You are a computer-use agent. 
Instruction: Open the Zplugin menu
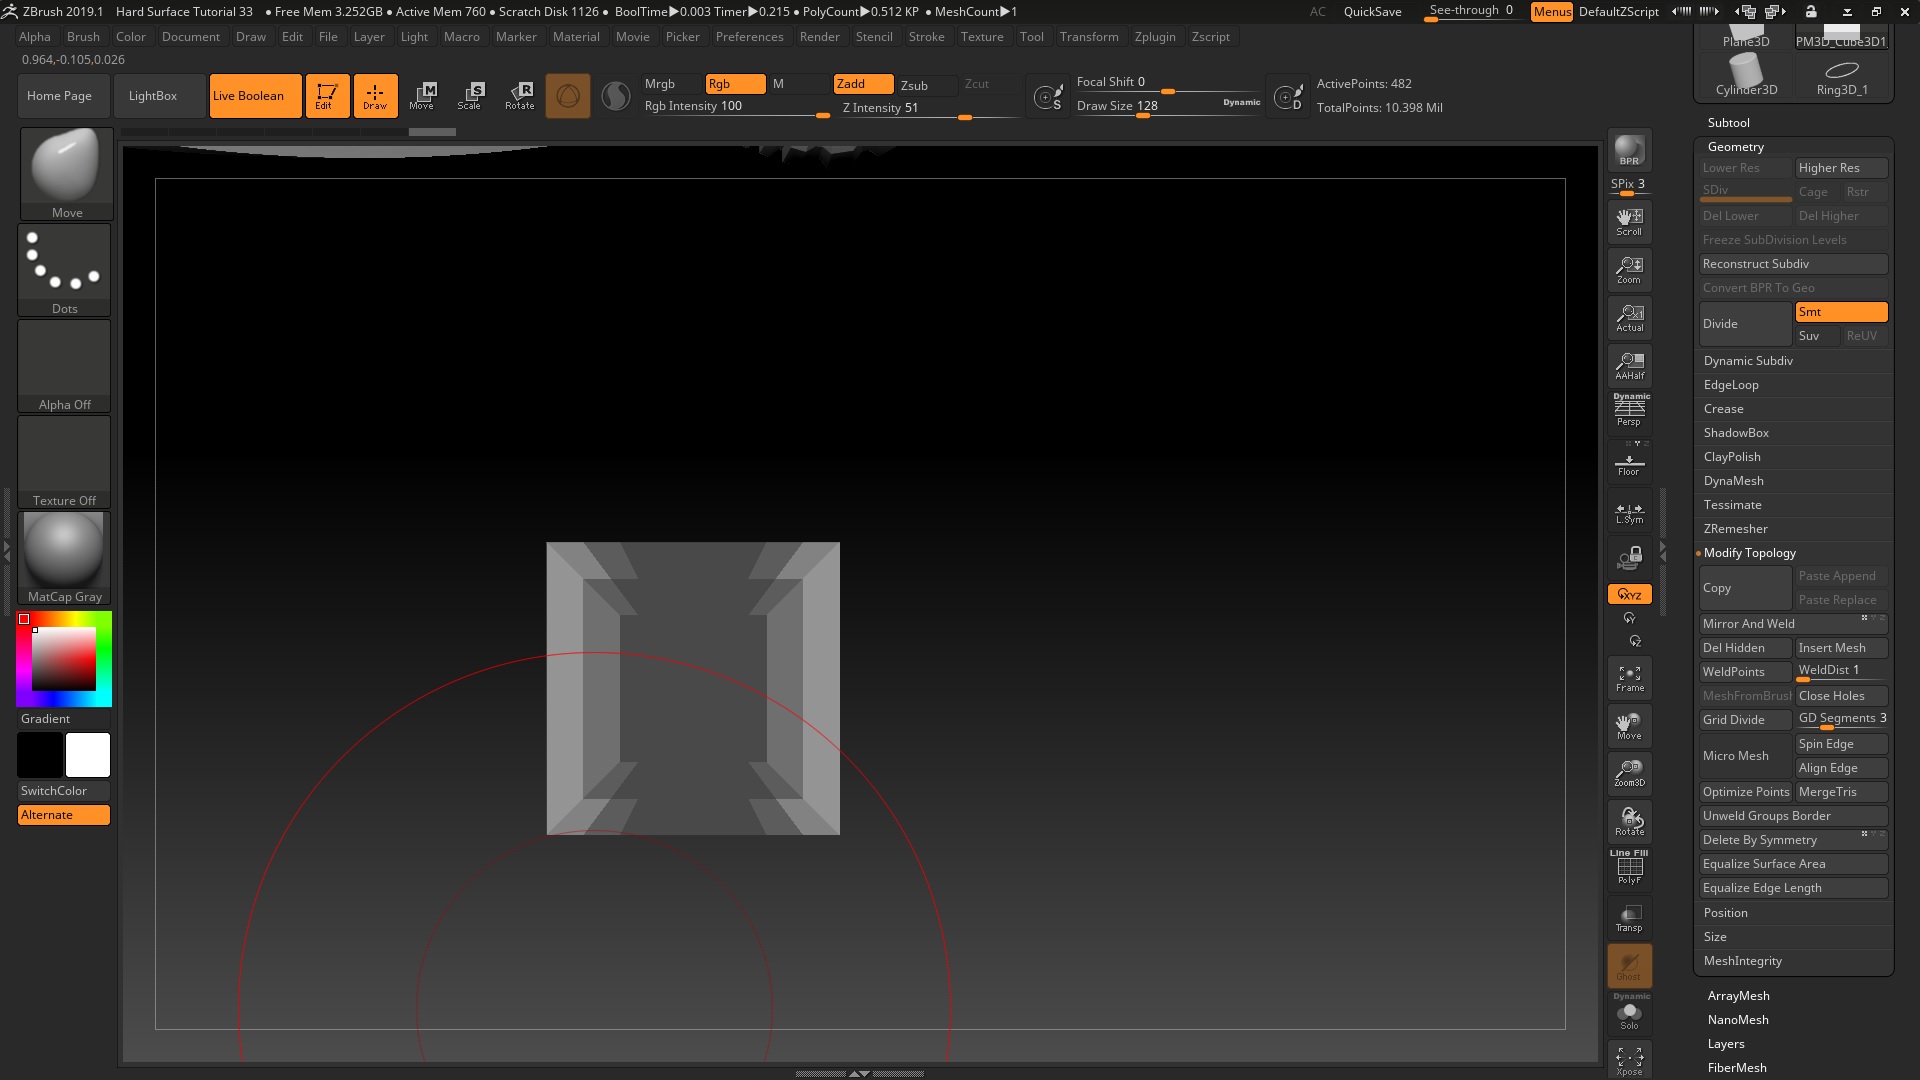[1155, 37]
